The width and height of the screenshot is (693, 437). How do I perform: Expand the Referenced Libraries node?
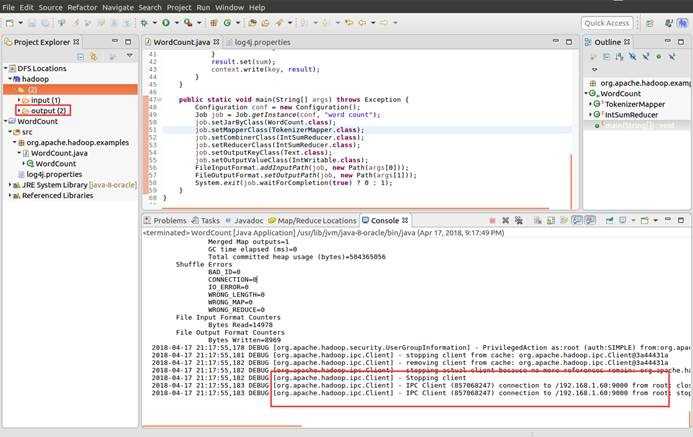tap(10, 195)
